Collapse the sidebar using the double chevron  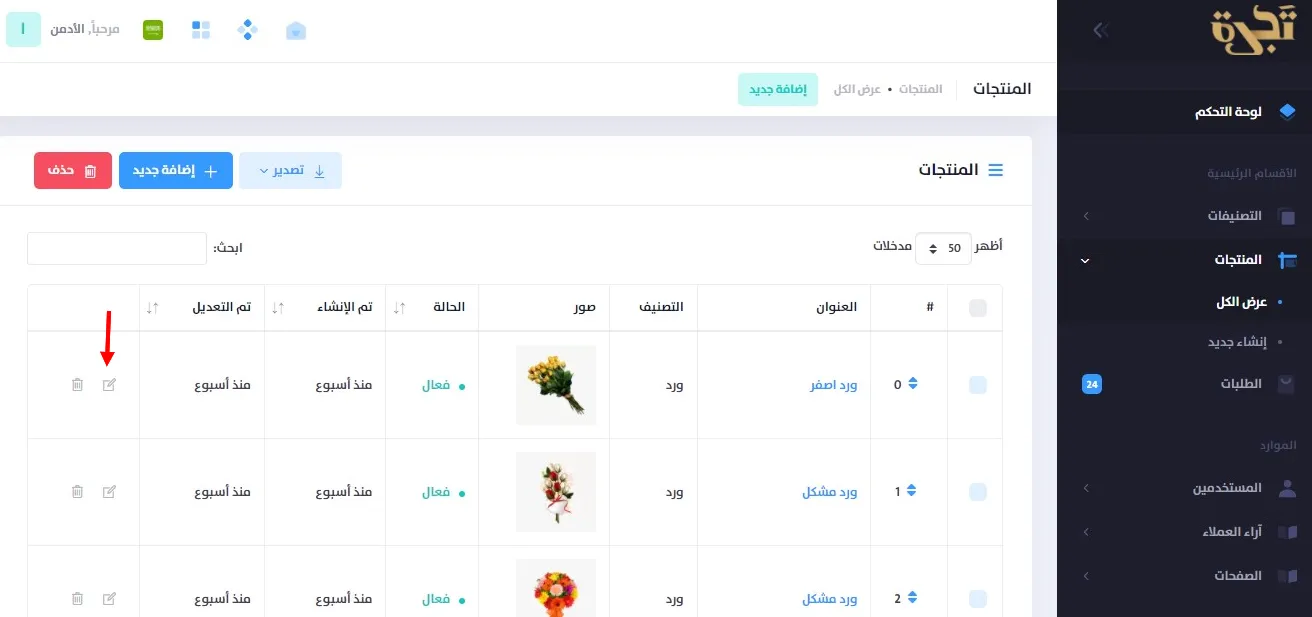coord(1101,30)
